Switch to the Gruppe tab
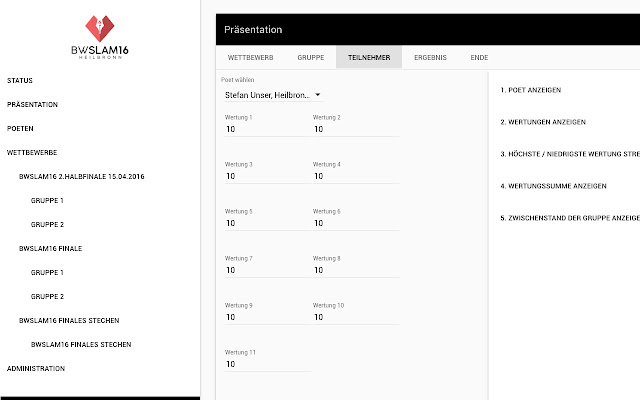640x400 pixels. point(311,58)
